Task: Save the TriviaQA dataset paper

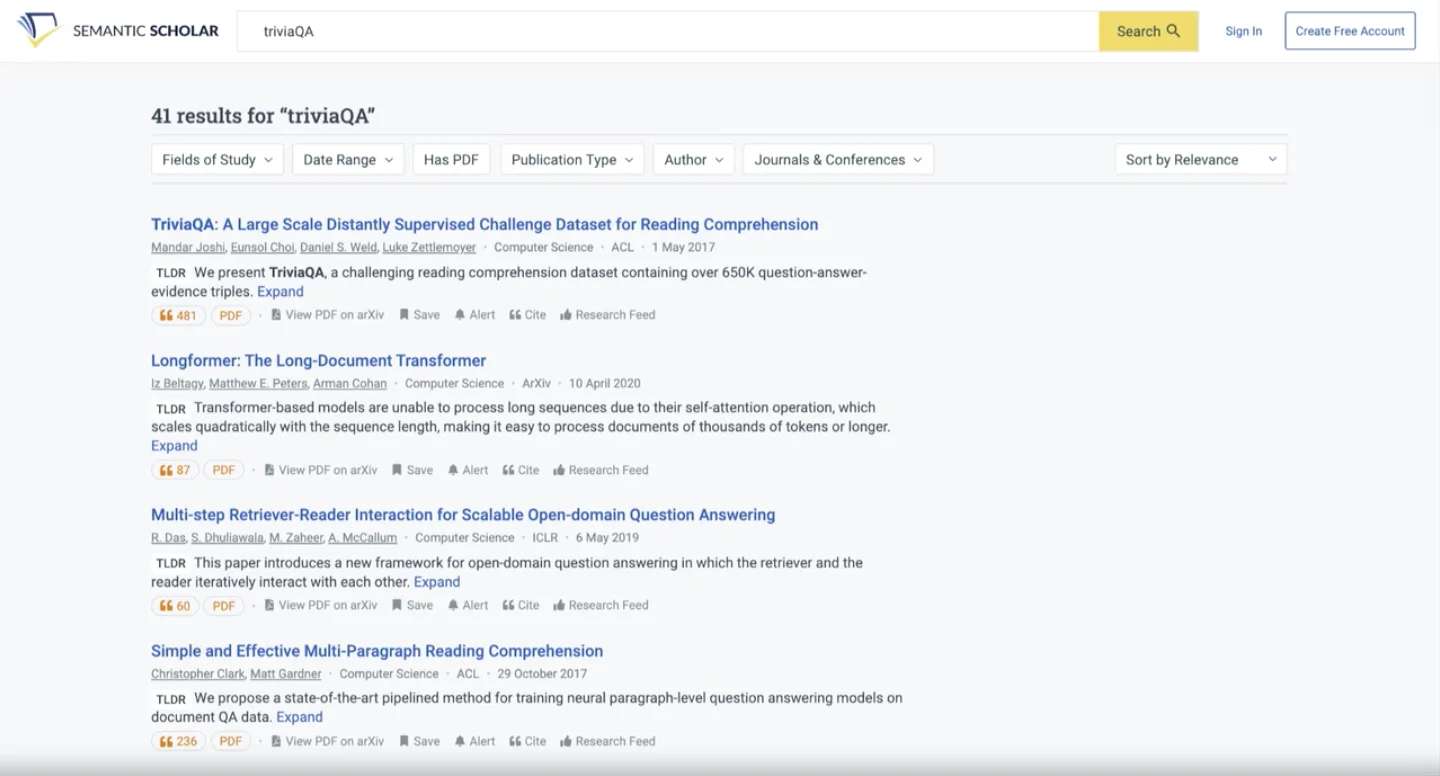Action: tap(420, 315)
